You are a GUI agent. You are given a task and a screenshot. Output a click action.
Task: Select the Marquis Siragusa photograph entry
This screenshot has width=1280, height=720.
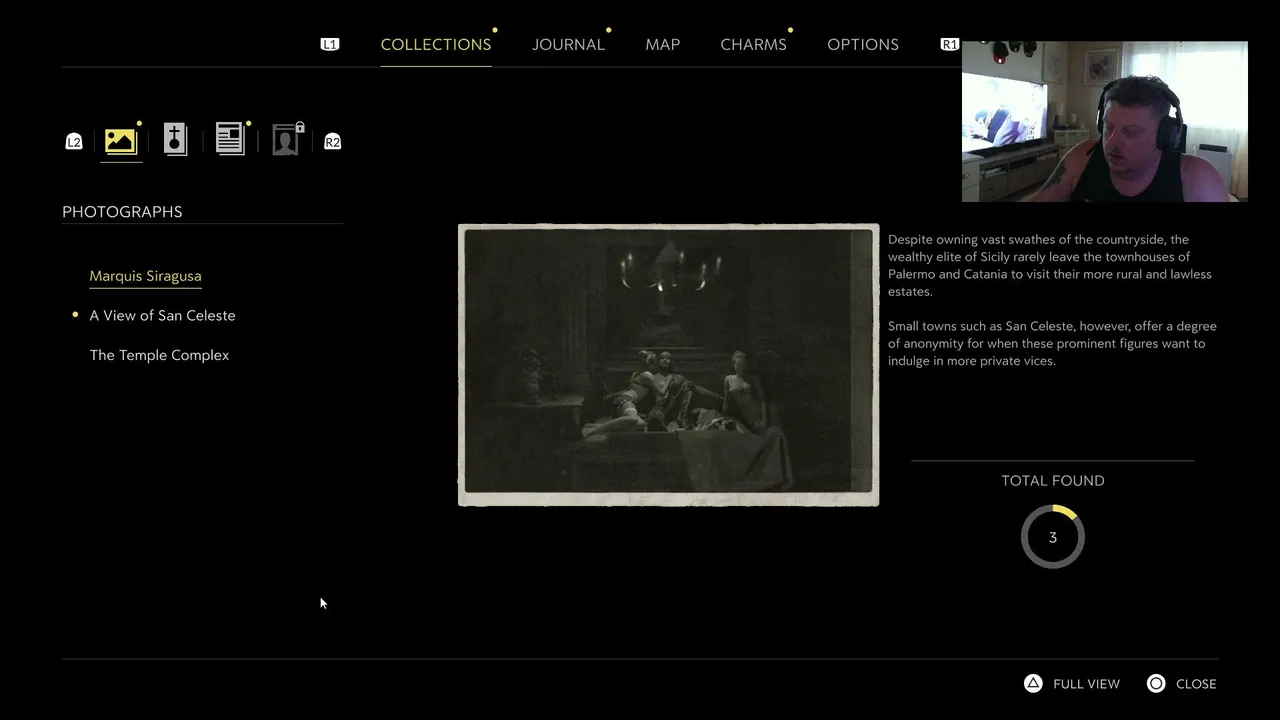145,276
